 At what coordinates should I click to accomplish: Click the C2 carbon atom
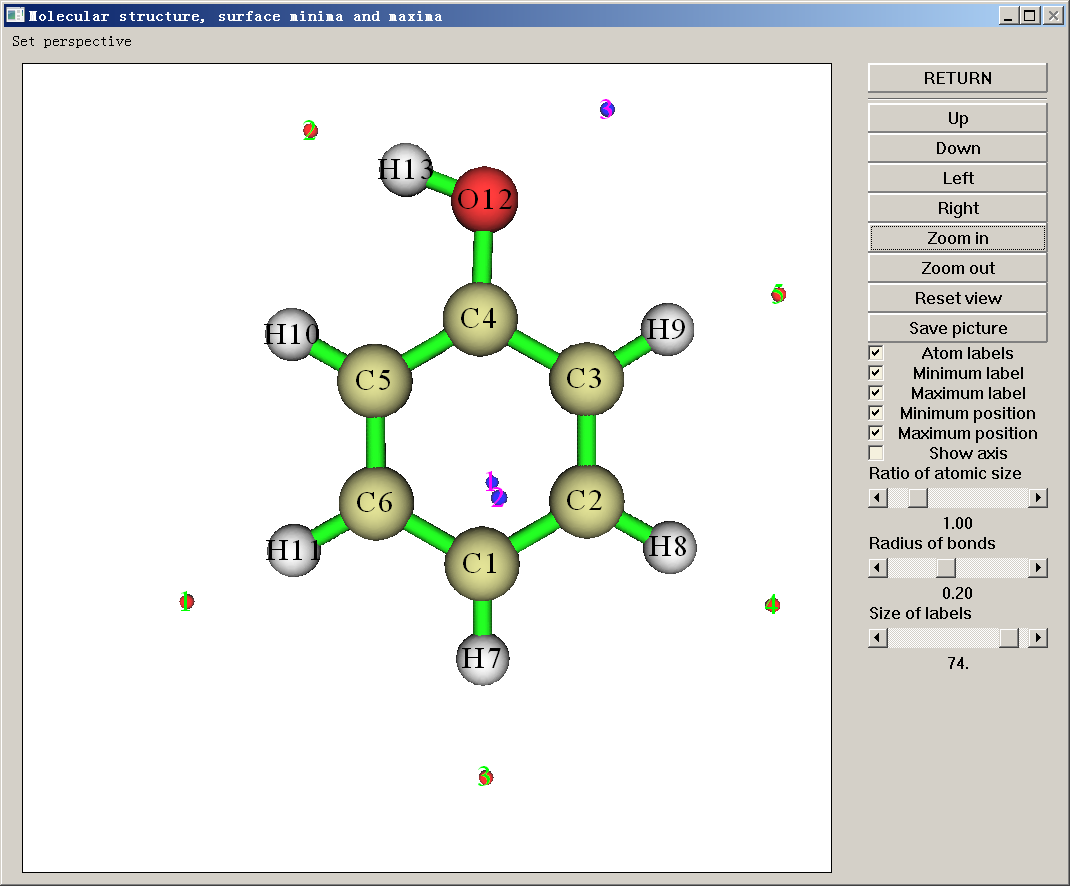click(586, 501)
